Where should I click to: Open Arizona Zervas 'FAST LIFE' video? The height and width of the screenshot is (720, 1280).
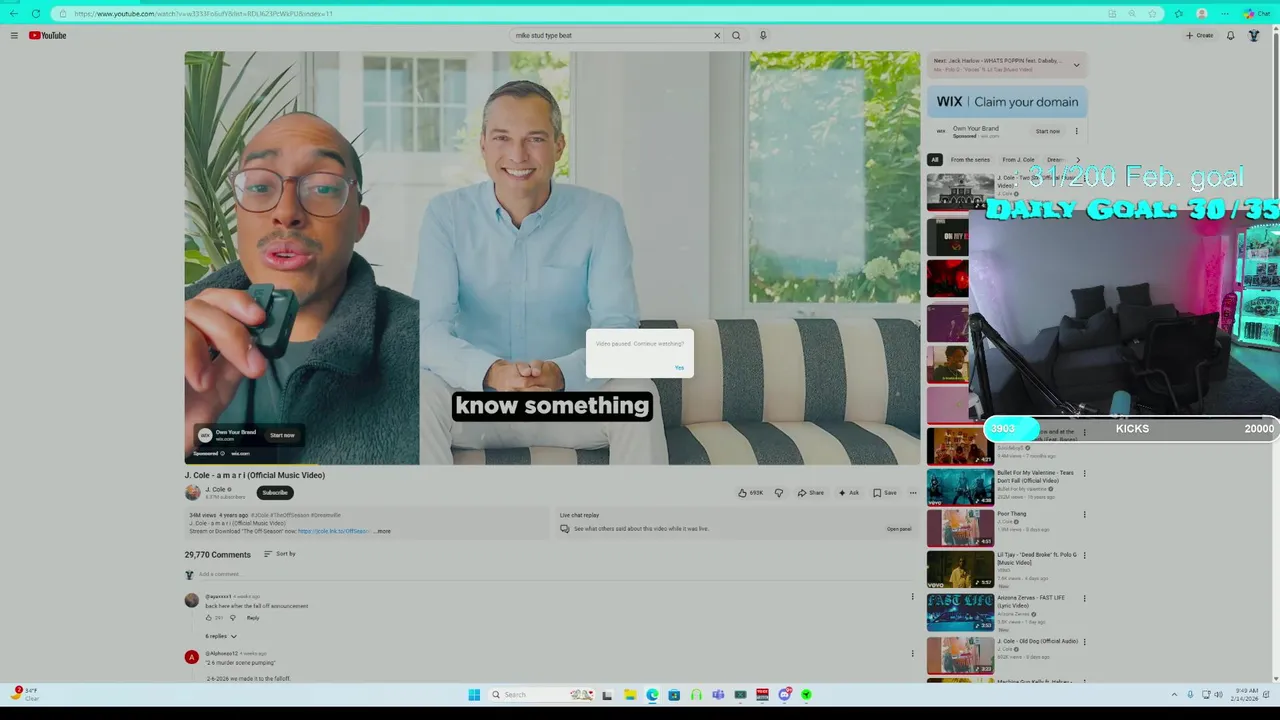click(x=960, y=612)
